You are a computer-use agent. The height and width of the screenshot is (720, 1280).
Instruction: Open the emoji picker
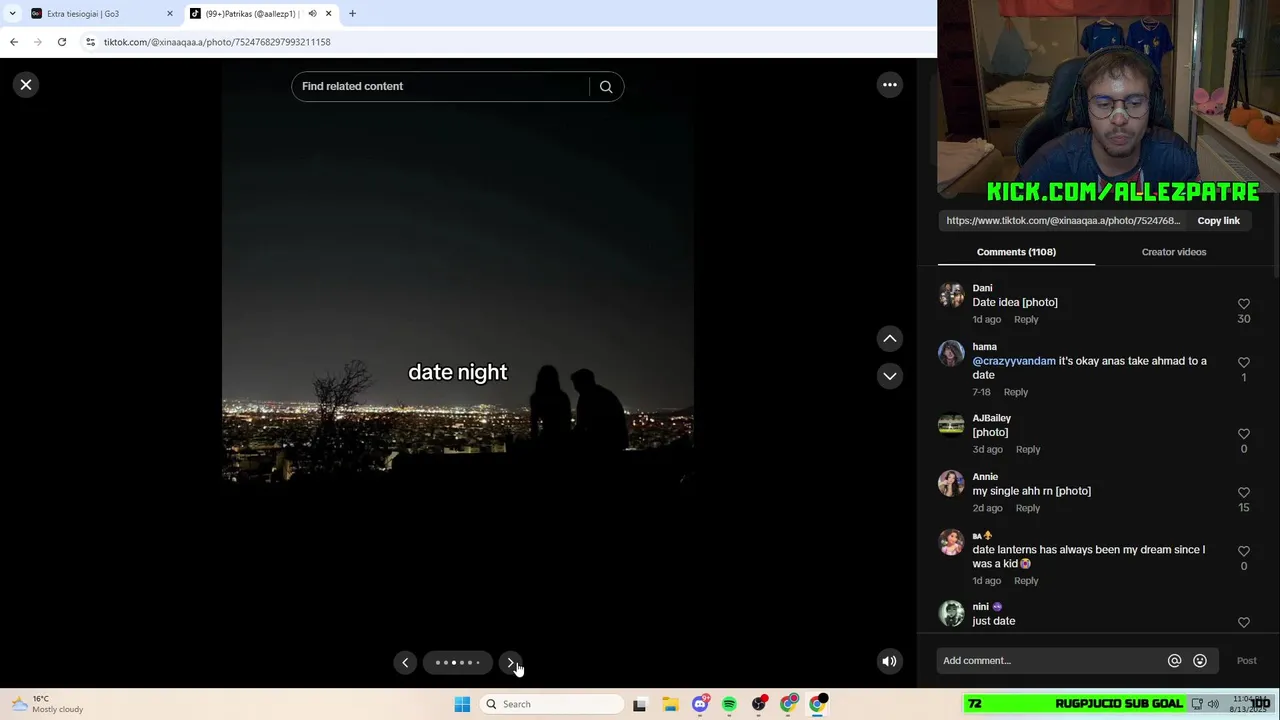tap(1200, 661)
